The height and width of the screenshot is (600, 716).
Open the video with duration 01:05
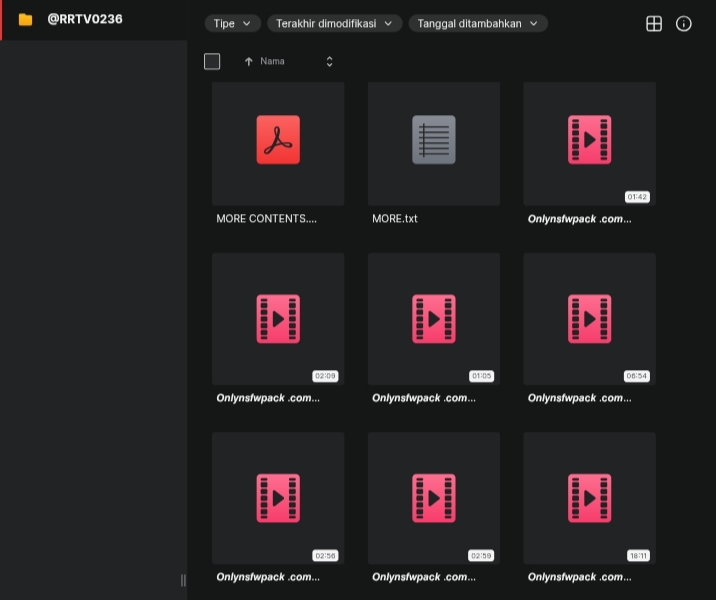pos(434,319)
